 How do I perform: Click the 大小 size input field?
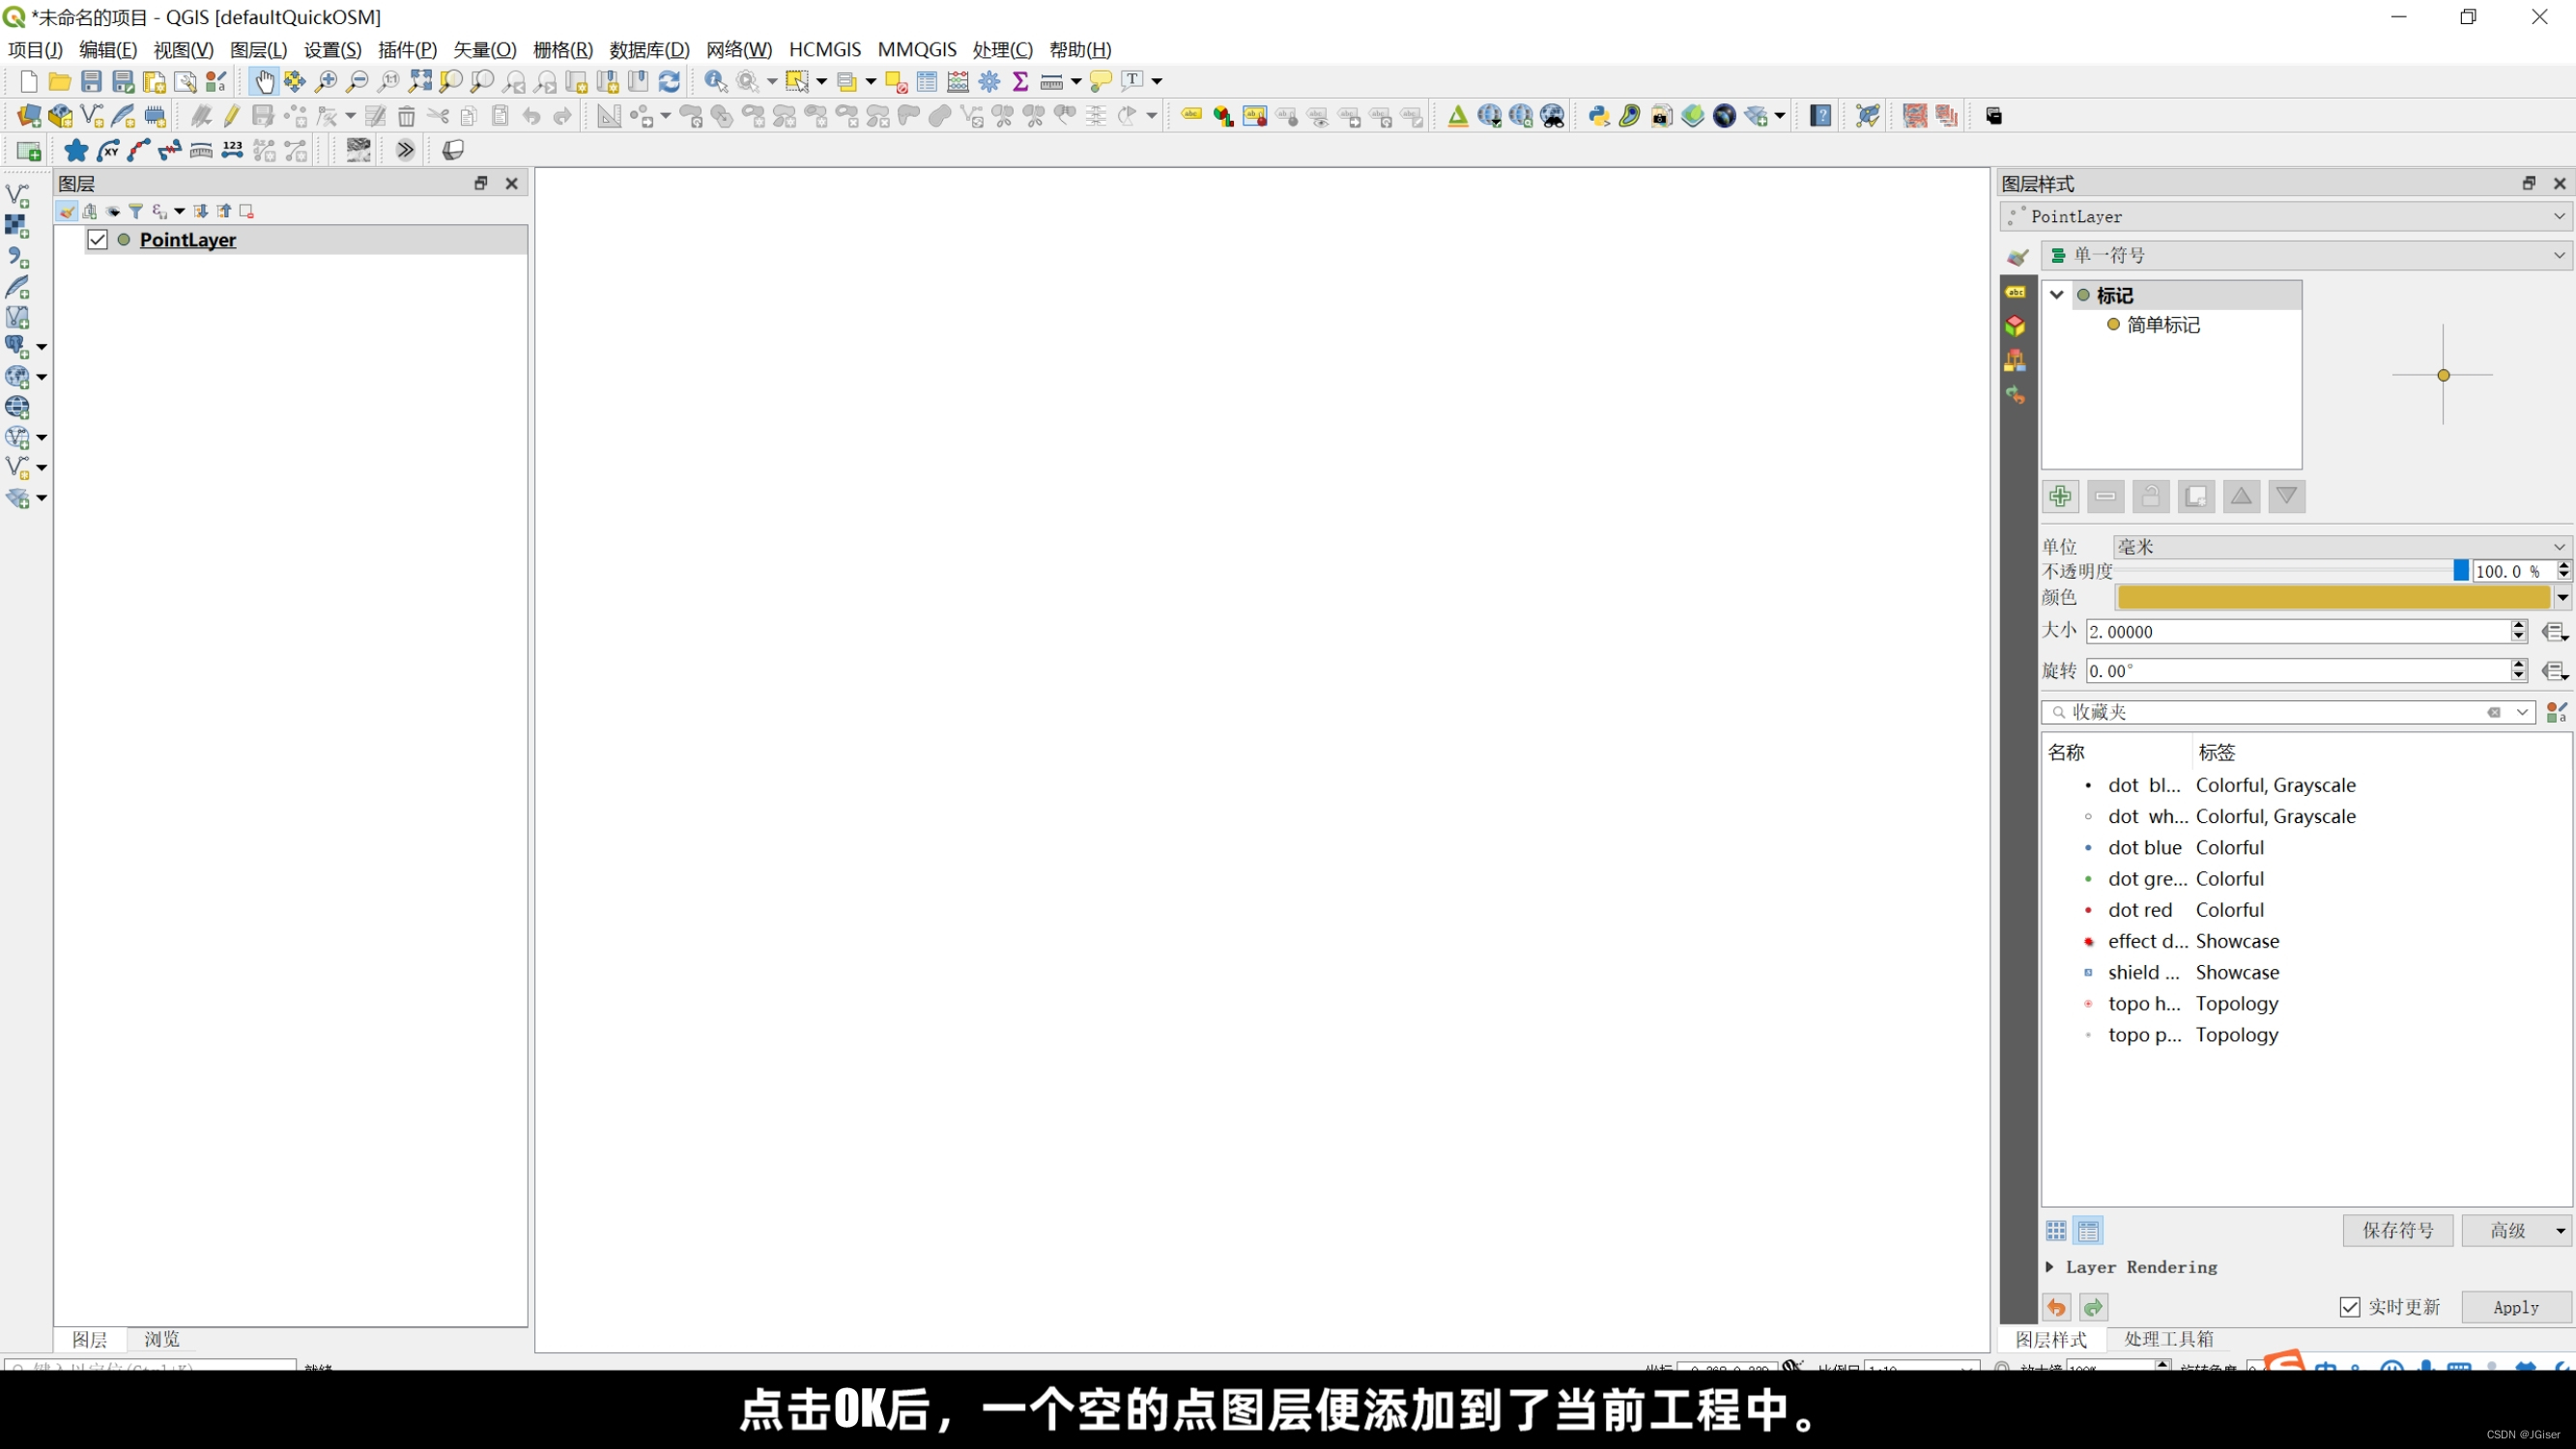pos(2298,632)
